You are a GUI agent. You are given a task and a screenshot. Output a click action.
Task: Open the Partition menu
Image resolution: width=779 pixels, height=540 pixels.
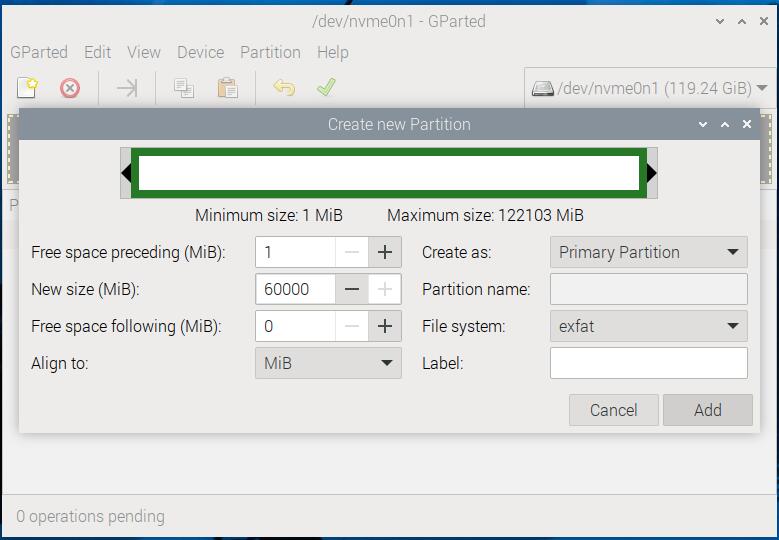click(270, 52)
